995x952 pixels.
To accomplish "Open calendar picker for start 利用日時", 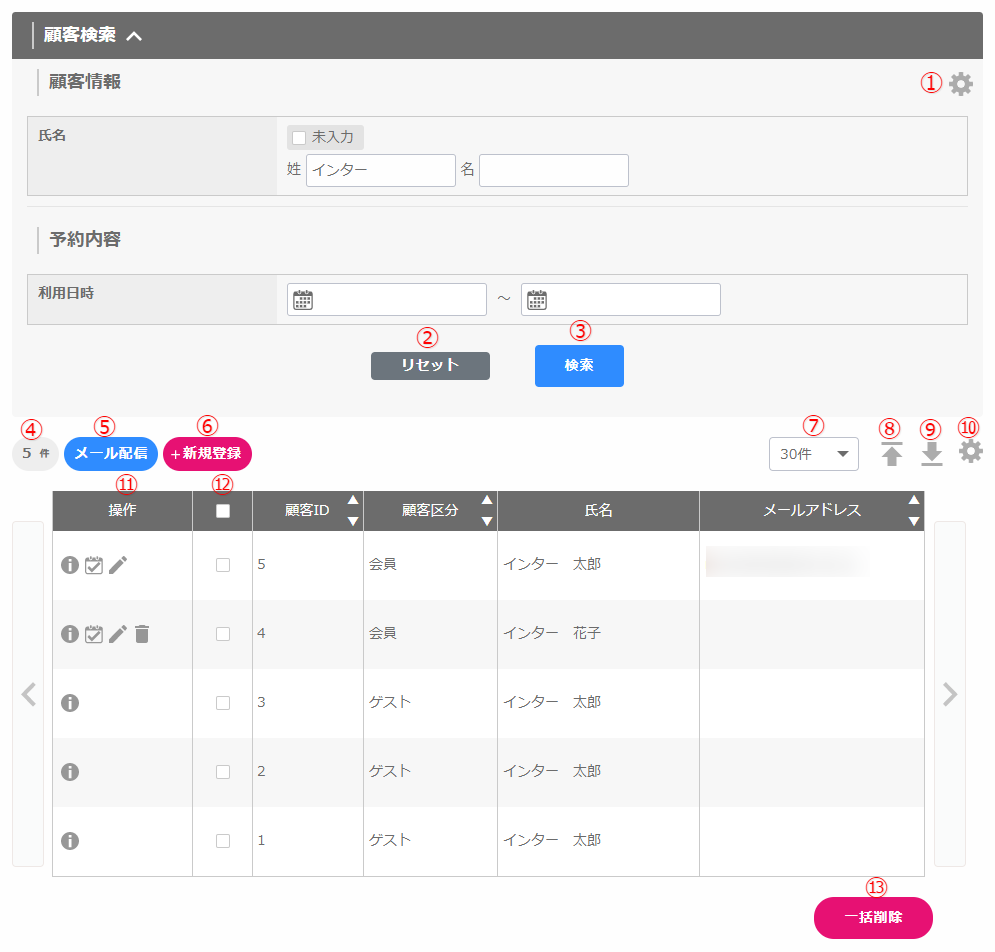I will [302, 300].
